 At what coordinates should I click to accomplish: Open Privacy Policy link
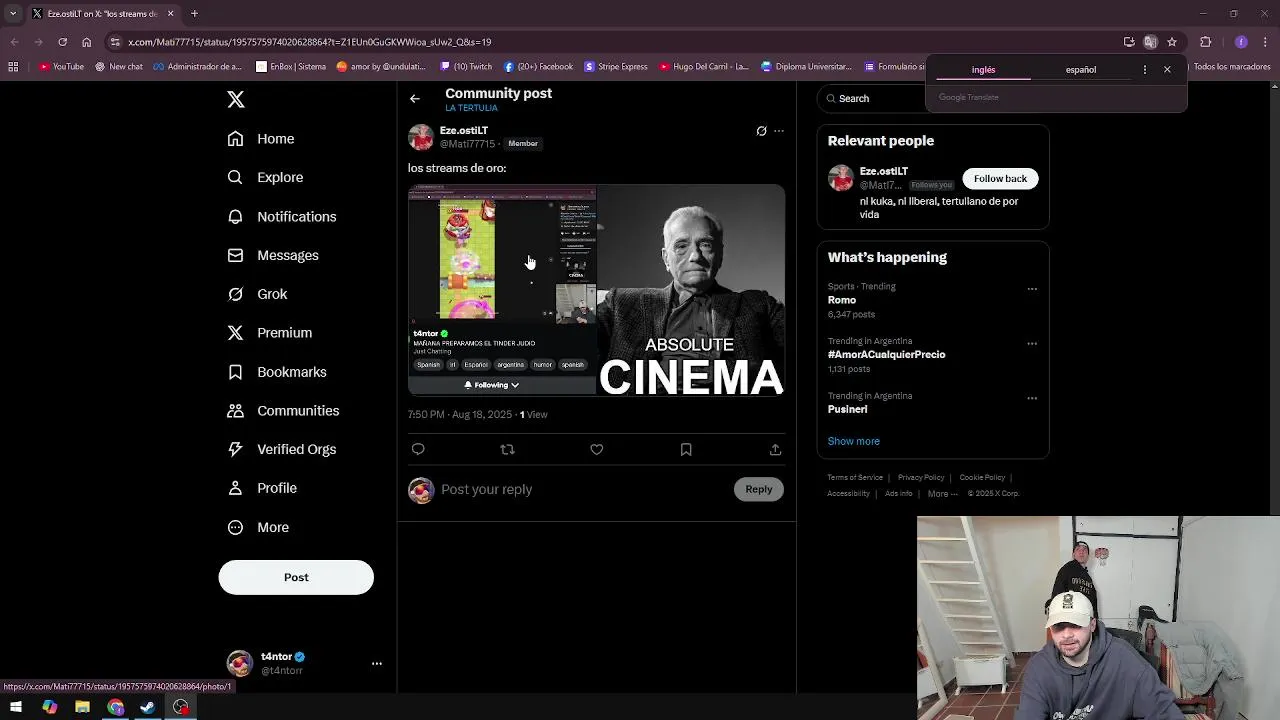click(921, 478)
